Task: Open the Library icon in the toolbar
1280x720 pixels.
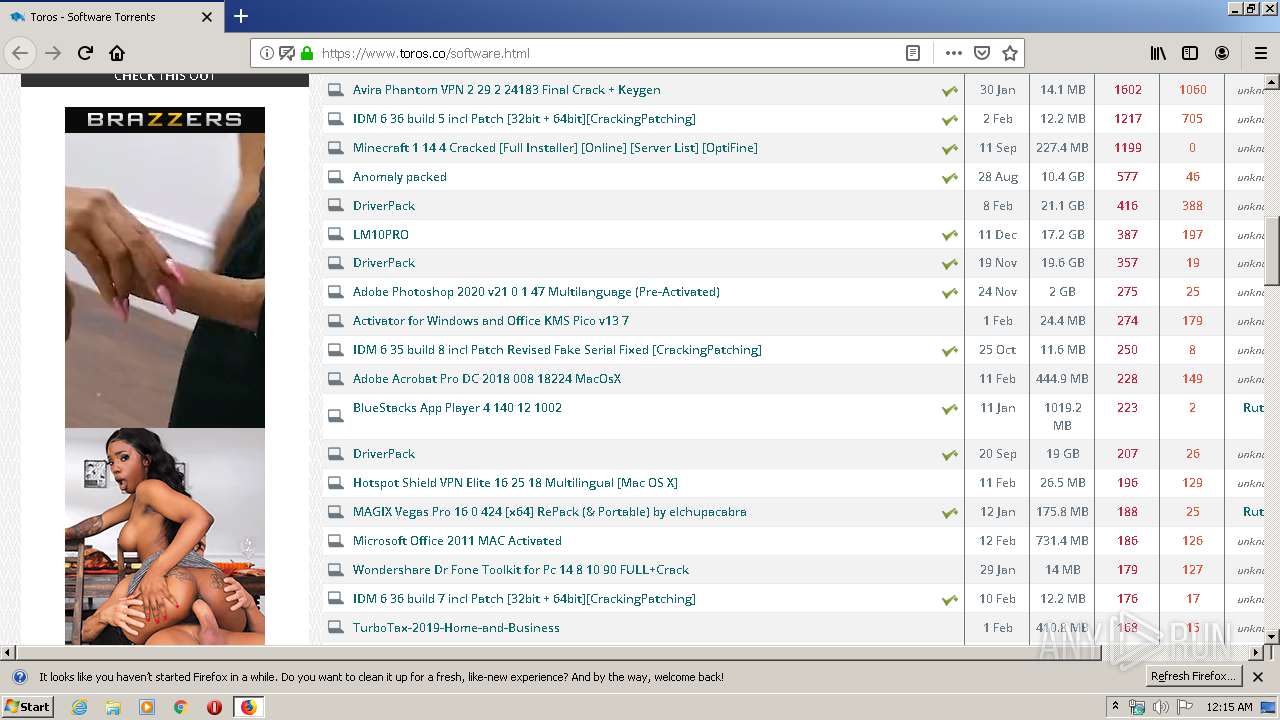Action: tap(1158, 53)
